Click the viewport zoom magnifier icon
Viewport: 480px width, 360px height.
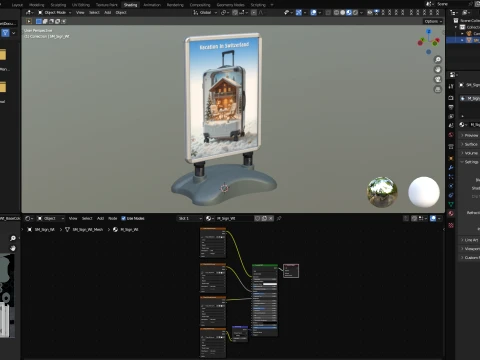coord(438,60)
